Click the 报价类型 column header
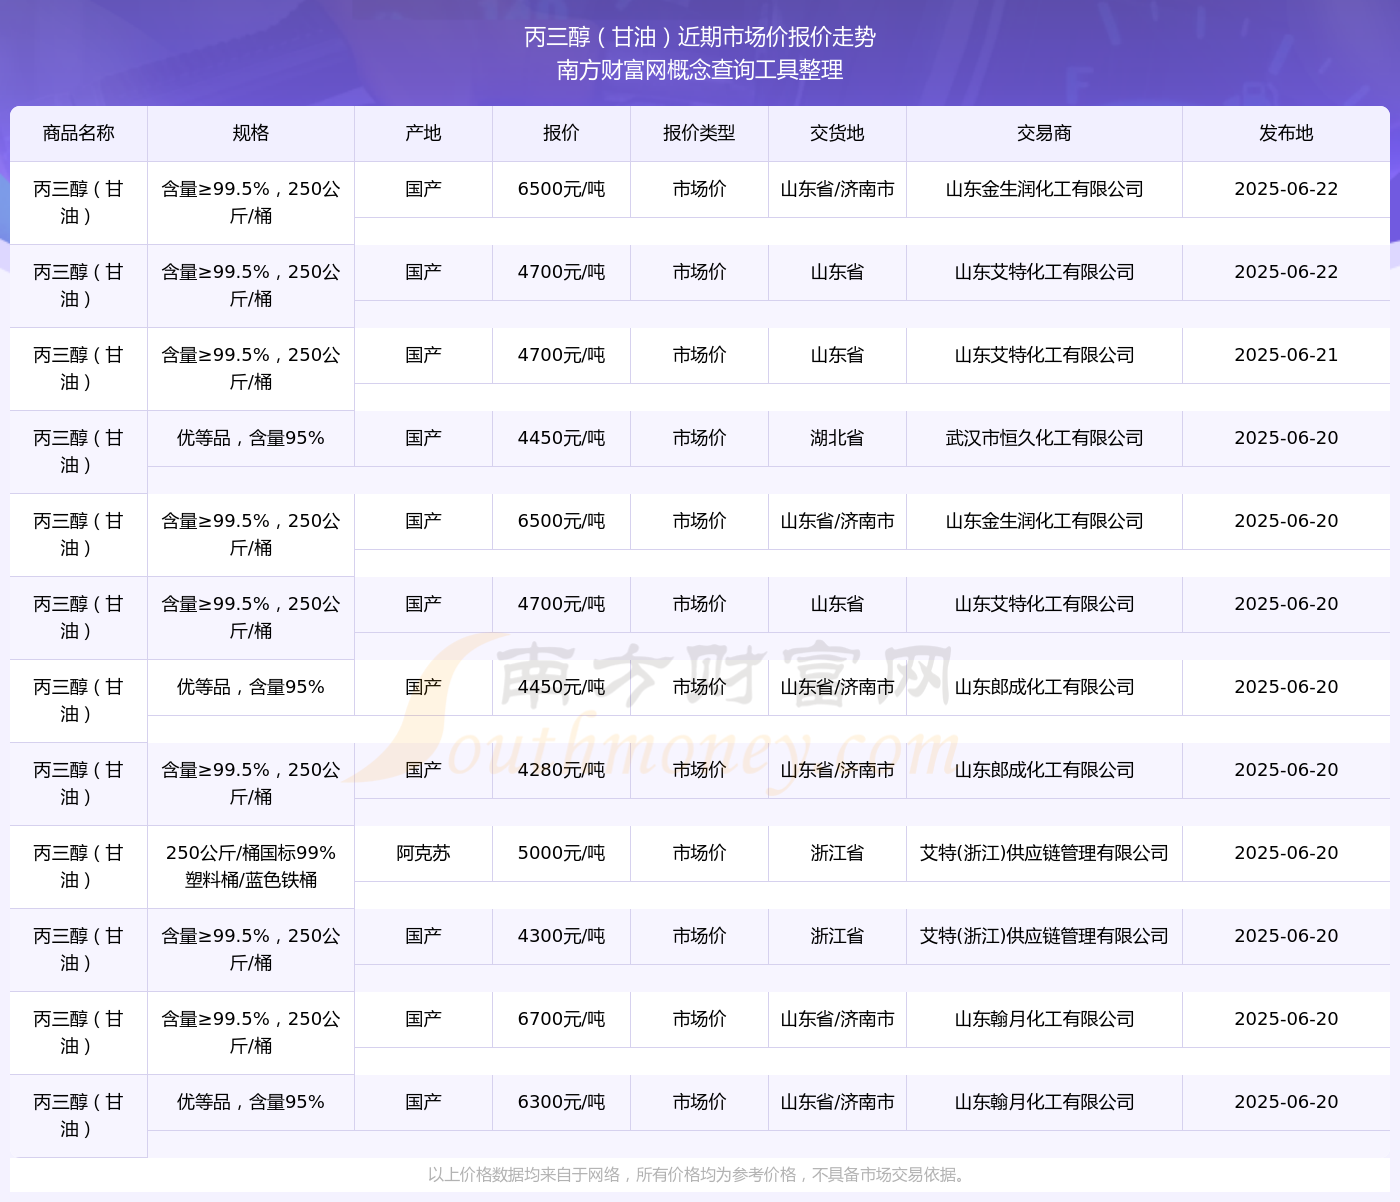The image size is (1400, 1202). click(x=699, y=133)
